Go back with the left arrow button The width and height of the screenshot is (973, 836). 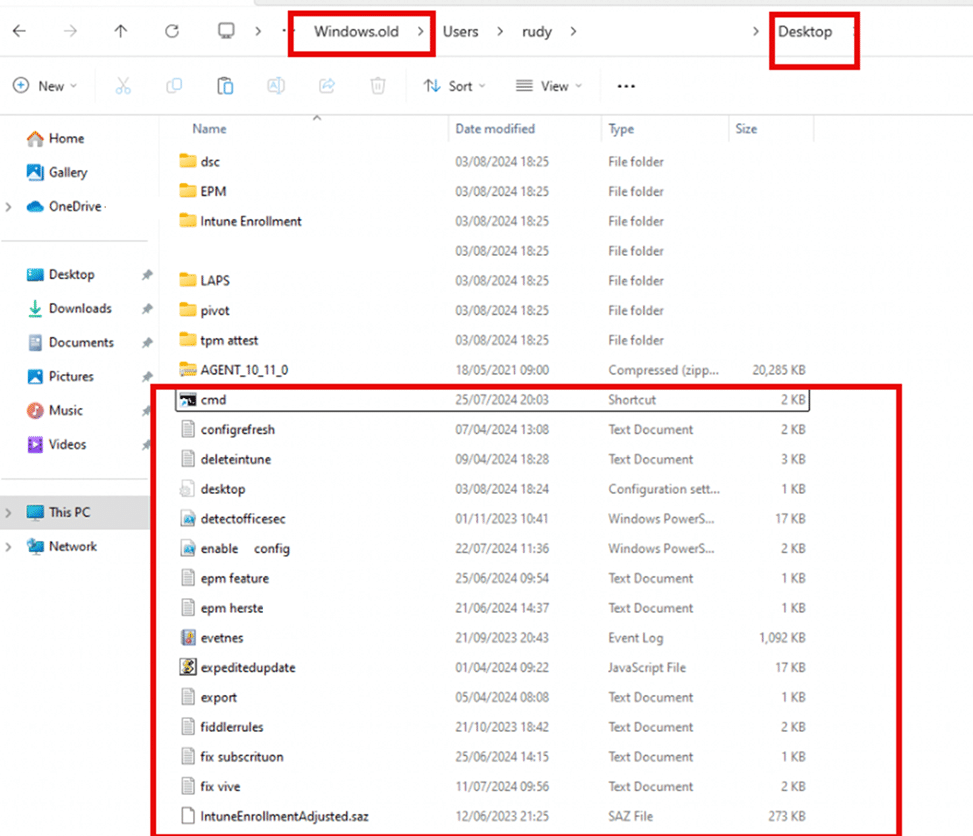19,31
